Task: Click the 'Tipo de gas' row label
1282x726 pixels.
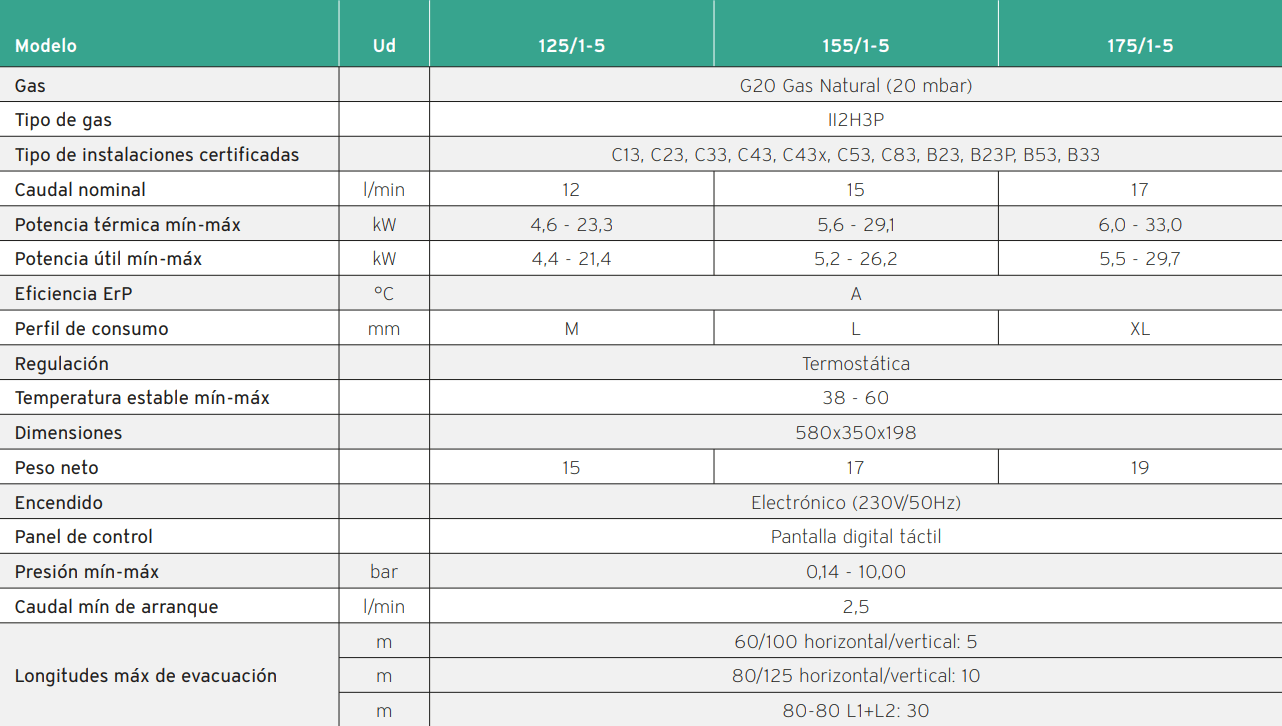Action: (x=63, y=120)
